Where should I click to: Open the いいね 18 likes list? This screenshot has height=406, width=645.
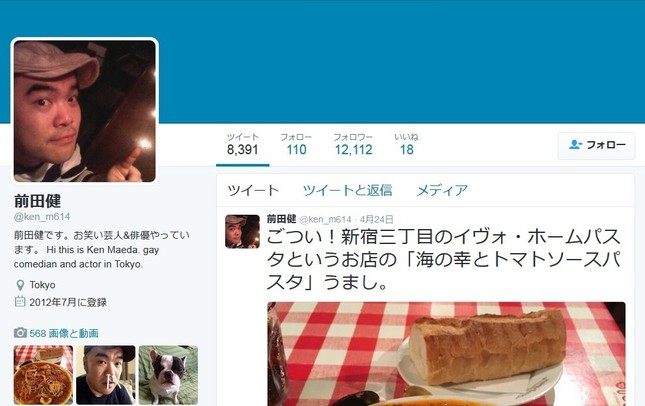pyautogui.click(x=406, y=144)
